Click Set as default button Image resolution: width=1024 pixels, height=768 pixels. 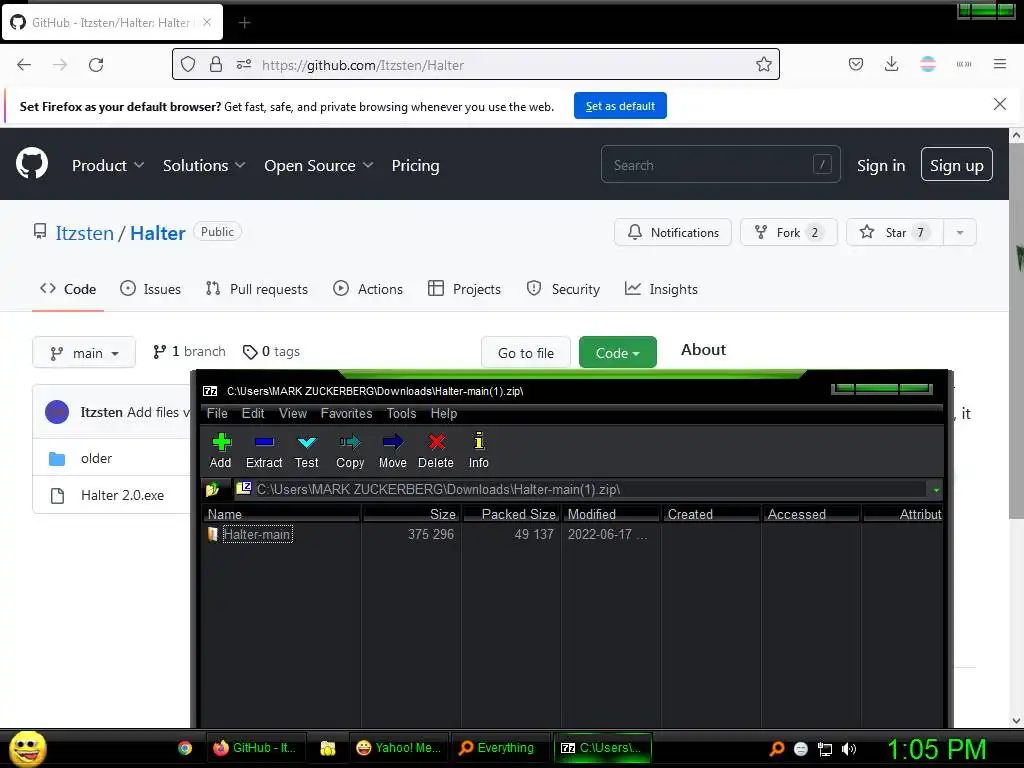pyautogui.click(x=620, y=106)
